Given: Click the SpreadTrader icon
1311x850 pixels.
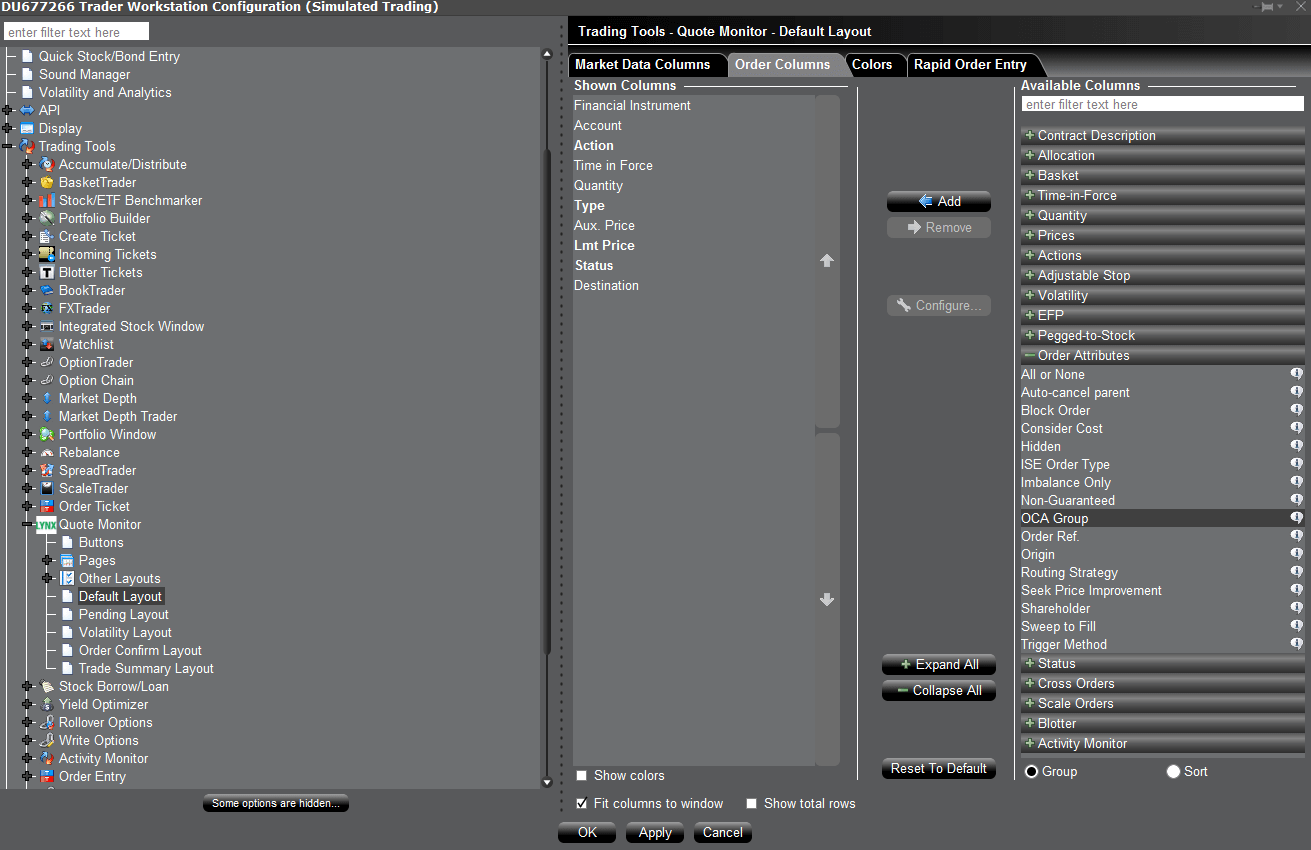Looking at the screenshot, I should point(46,470).
